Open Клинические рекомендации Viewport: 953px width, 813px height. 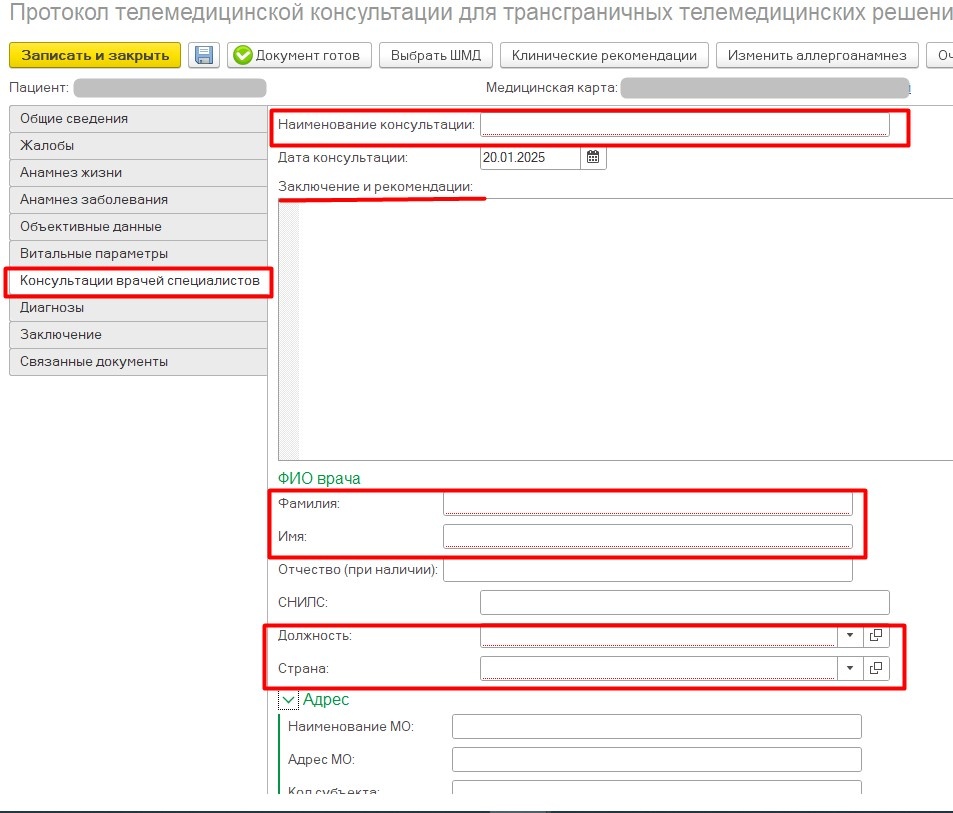604,55
